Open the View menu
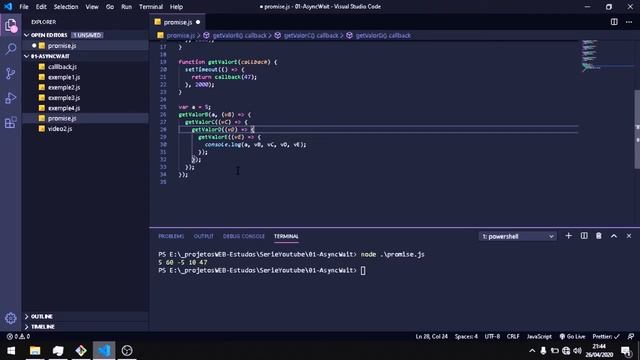 point(92,7)
